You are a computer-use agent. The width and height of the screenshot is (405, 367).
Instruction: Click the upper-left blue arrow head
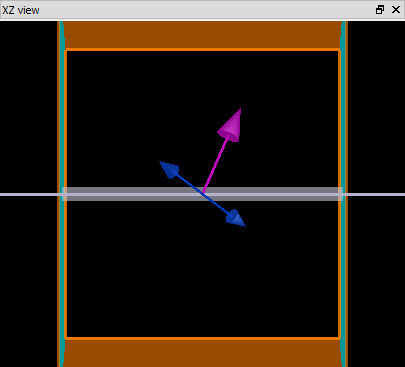coord(169,169)
